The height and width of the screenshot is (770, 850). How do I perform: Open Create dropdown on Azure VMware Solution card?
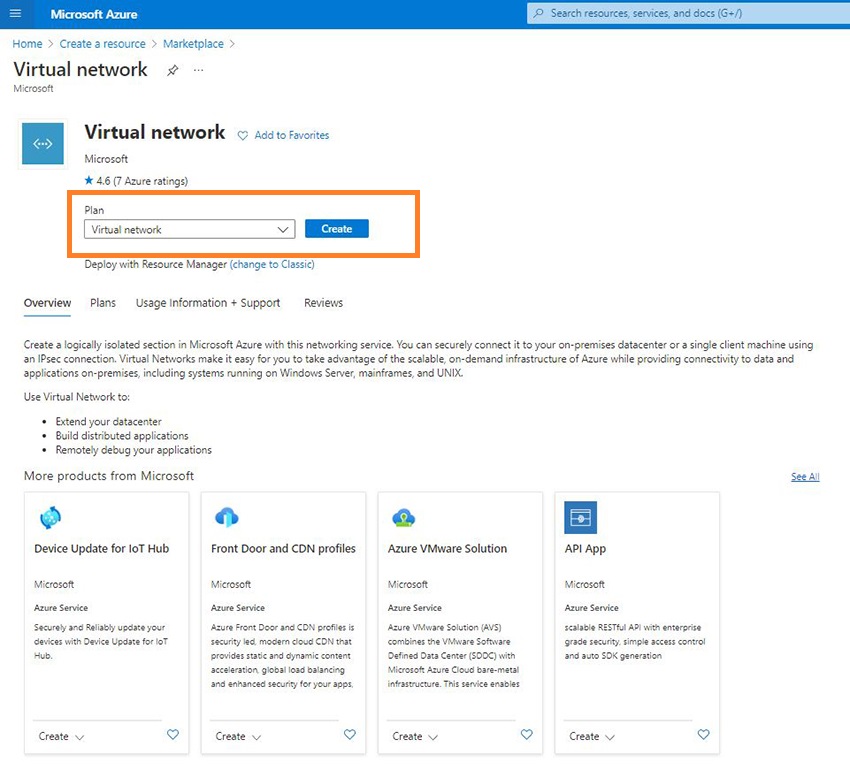coord(415,737)
